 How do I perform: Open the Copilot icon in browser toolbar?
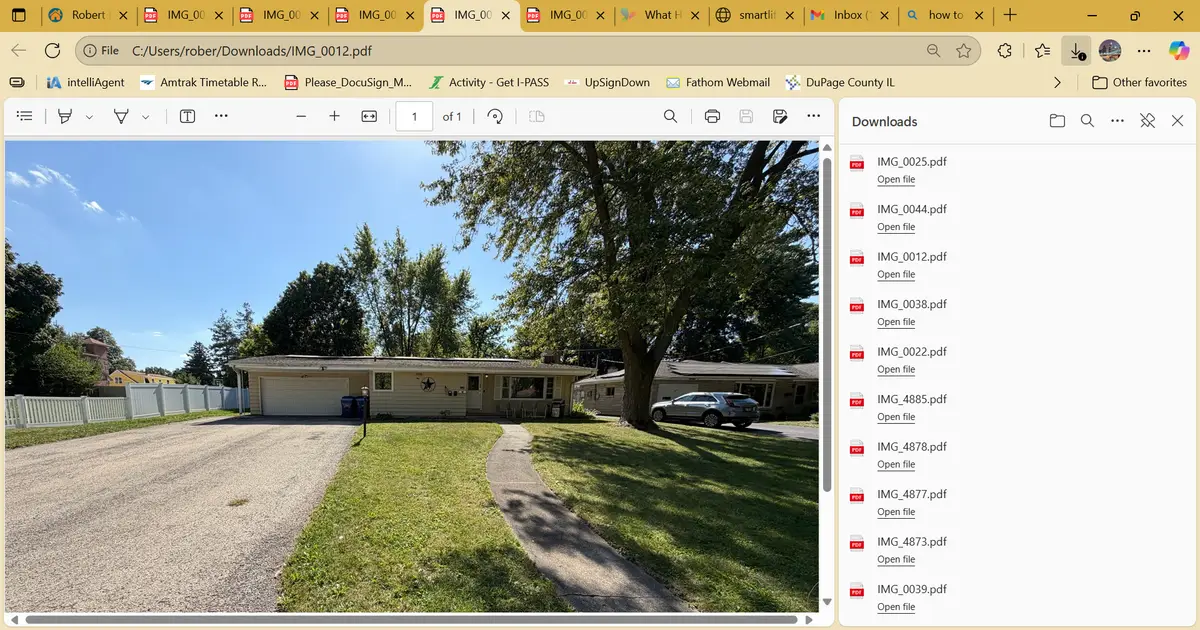click(x=1178, y=50)
